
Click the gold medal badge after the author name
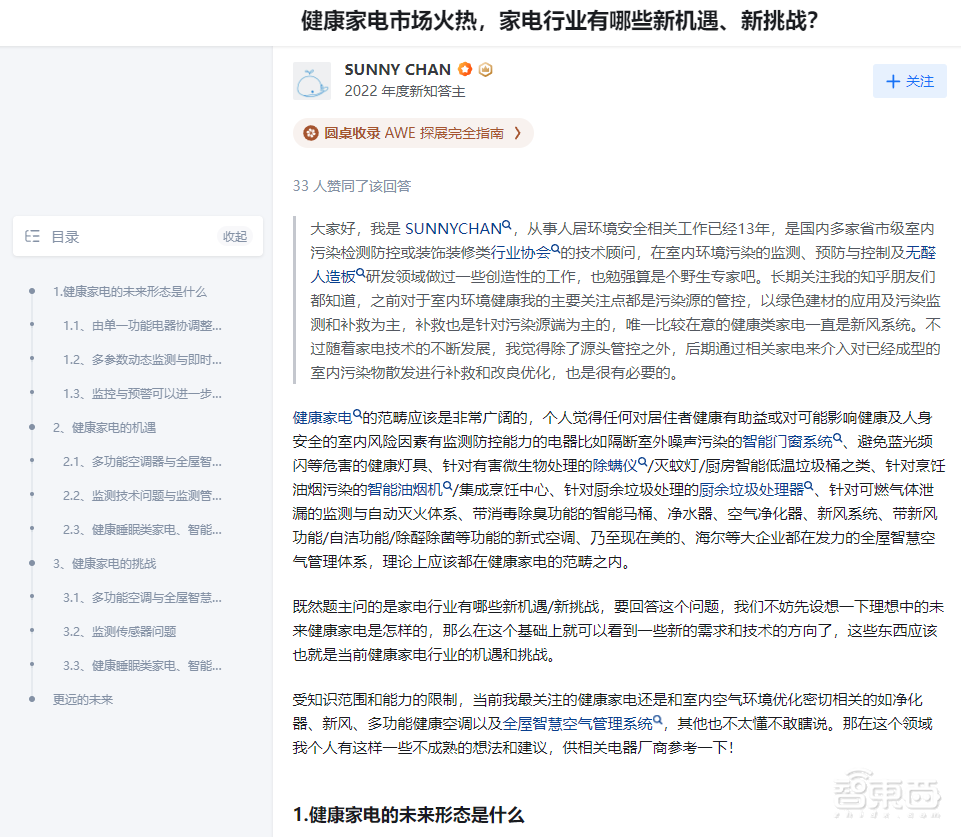[485, 69]
